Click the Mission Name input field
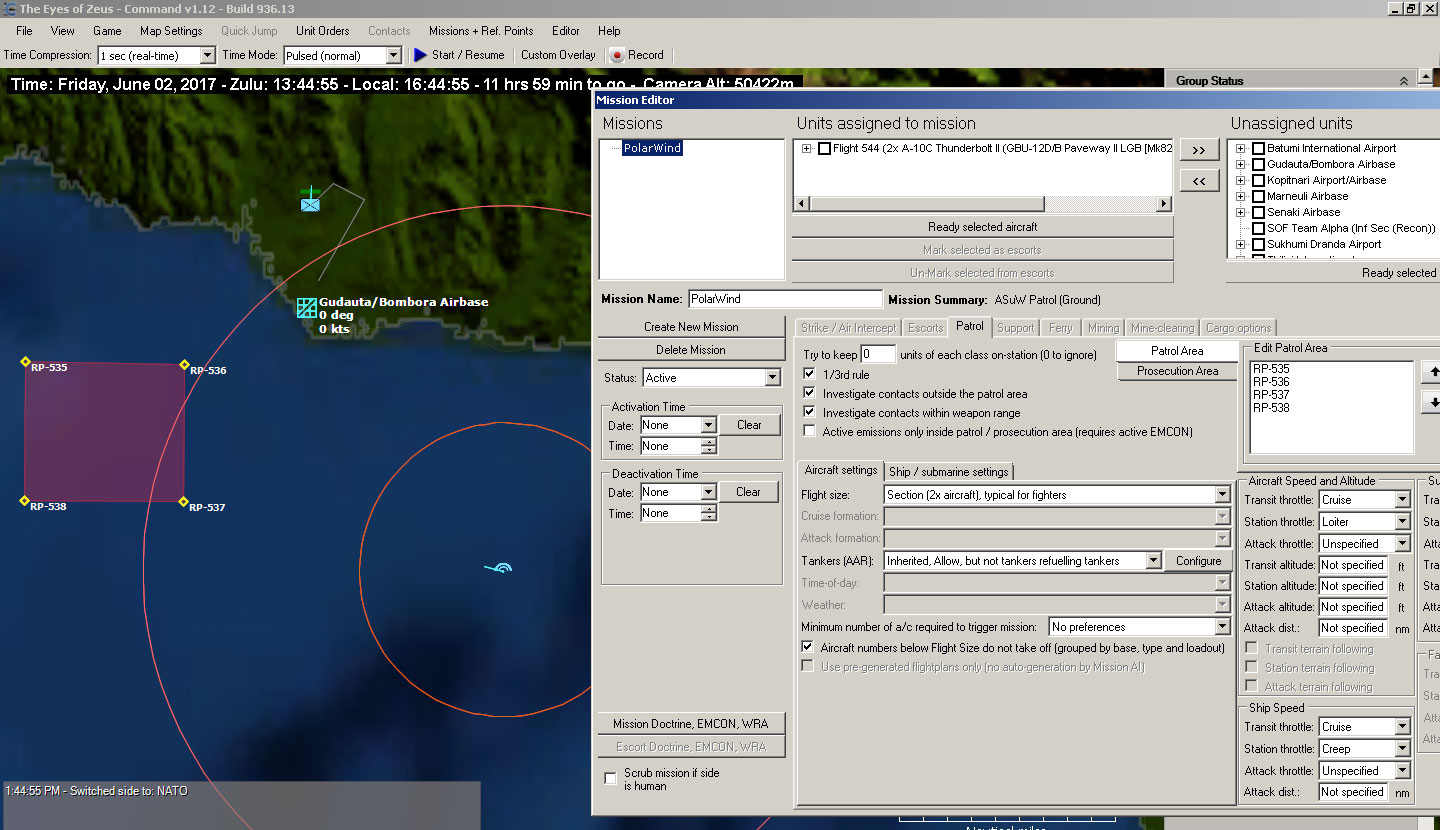The height and width of the screenshot is (830, 1440). point(785,299)
